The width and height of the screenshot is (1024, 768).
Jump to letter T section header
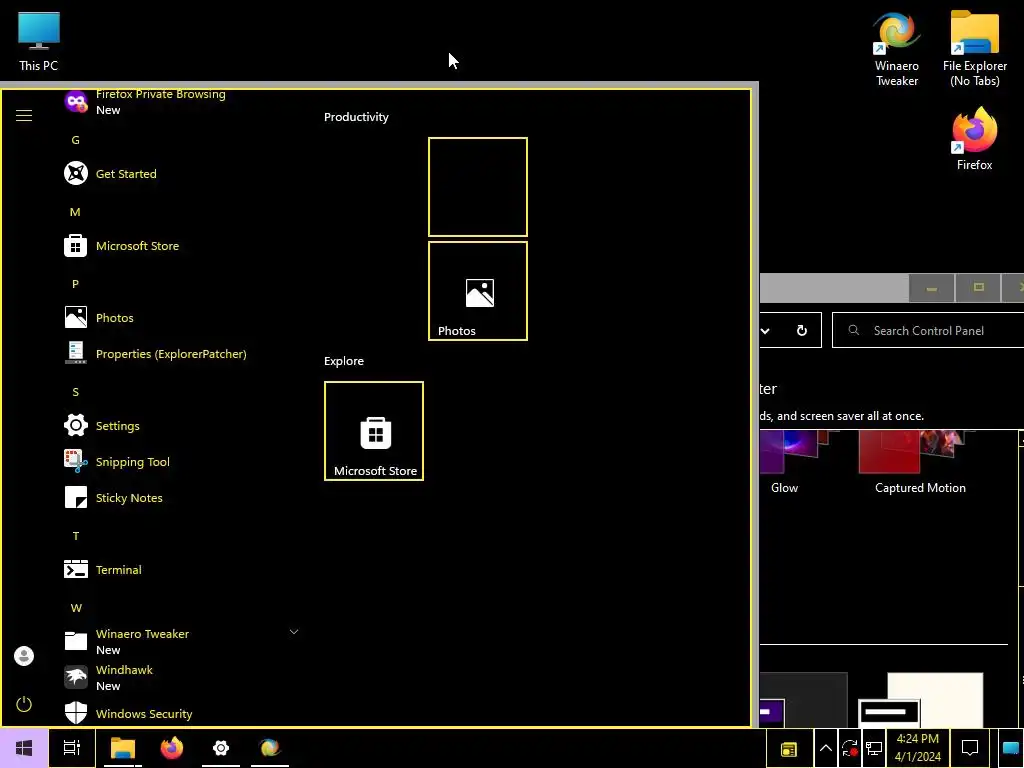coord(76,536)
